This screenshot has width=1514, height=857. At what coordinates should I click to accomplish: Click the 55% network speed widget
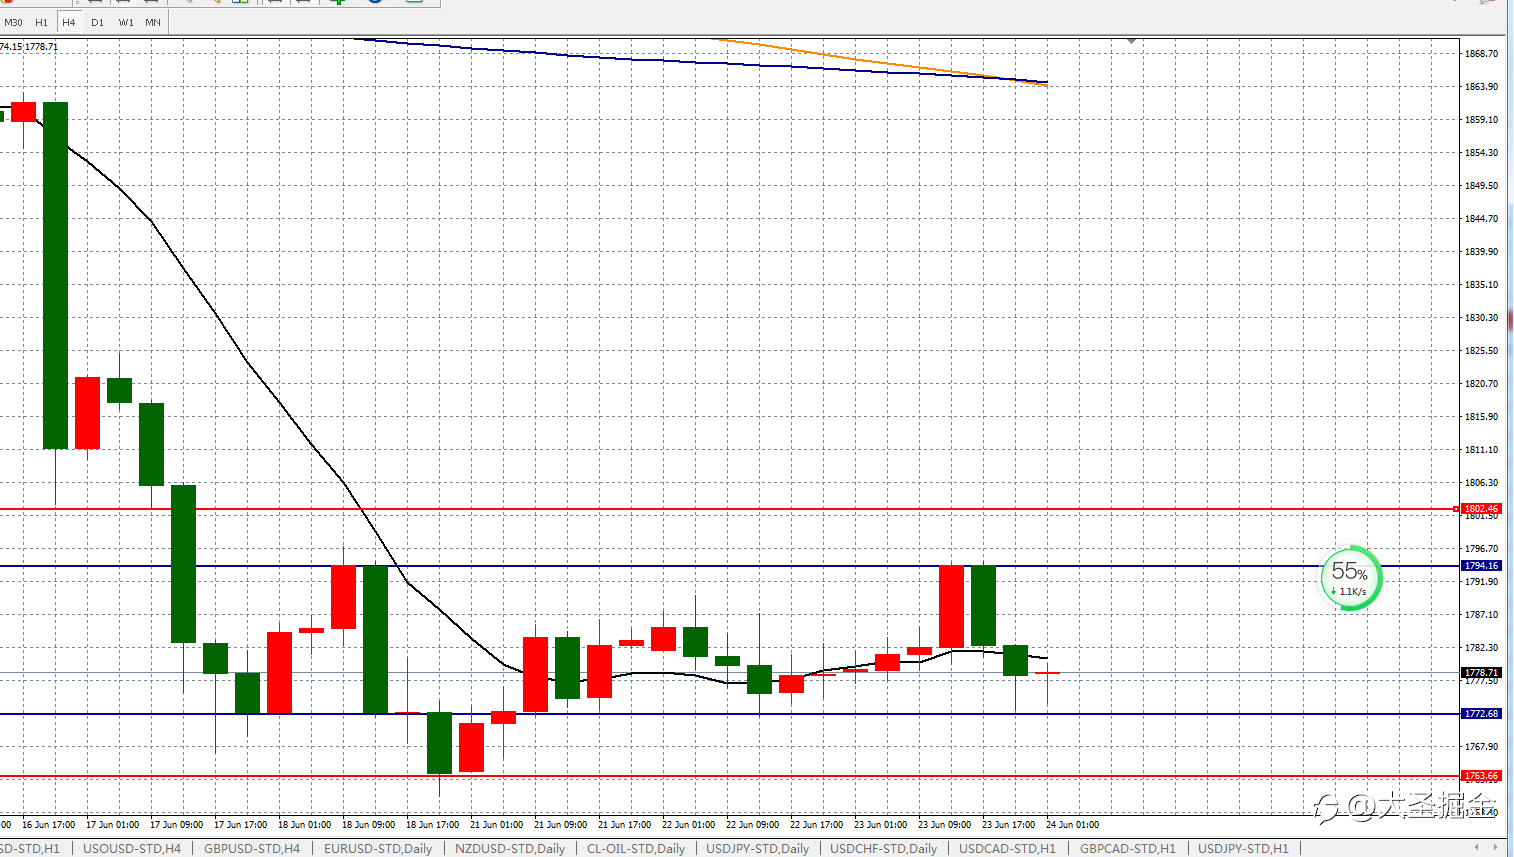(1351, 578)
